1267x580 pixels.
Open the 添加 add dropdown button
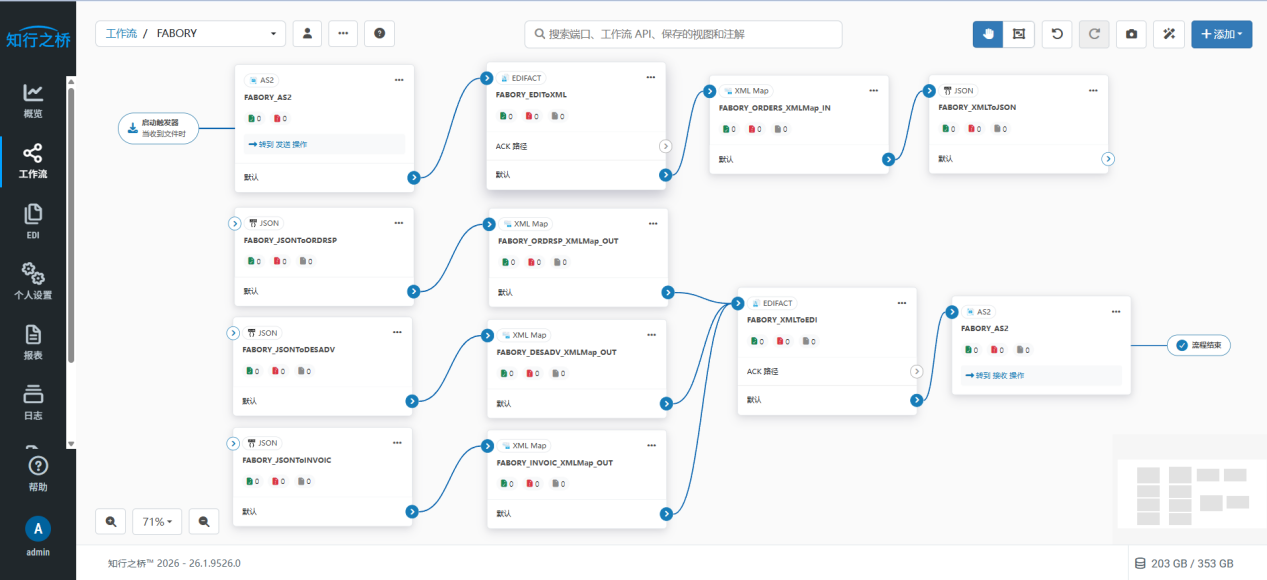point(1221,34)
